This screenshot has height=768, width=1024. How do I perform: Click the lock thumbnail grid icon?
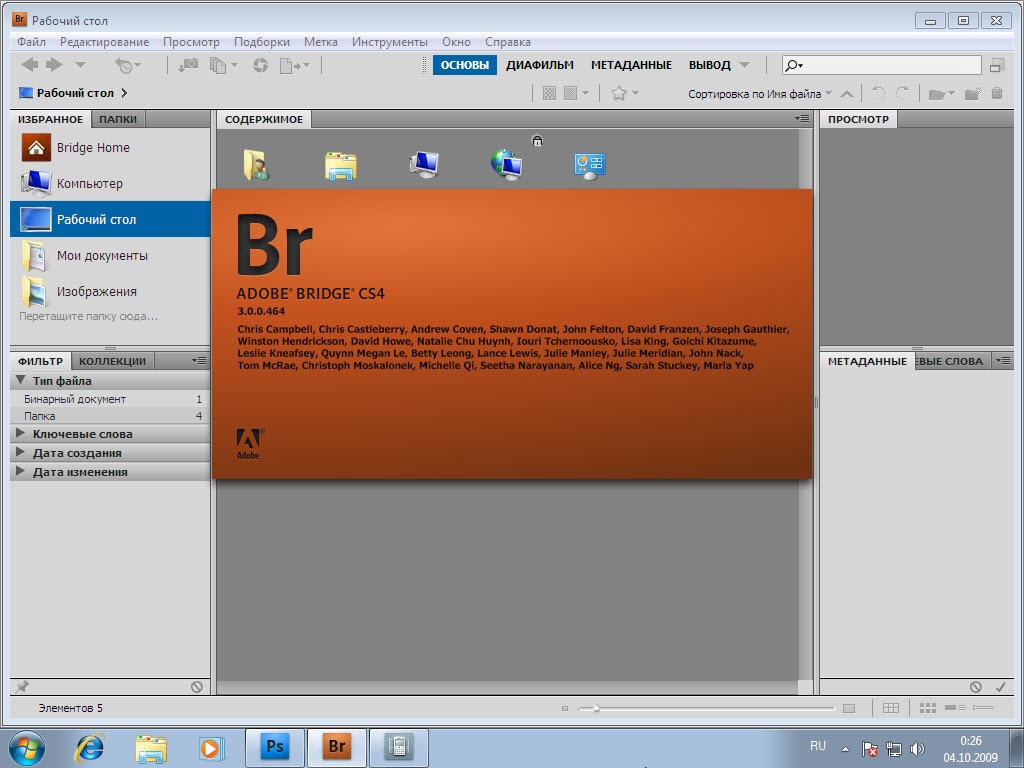click(x=890, y=708)
